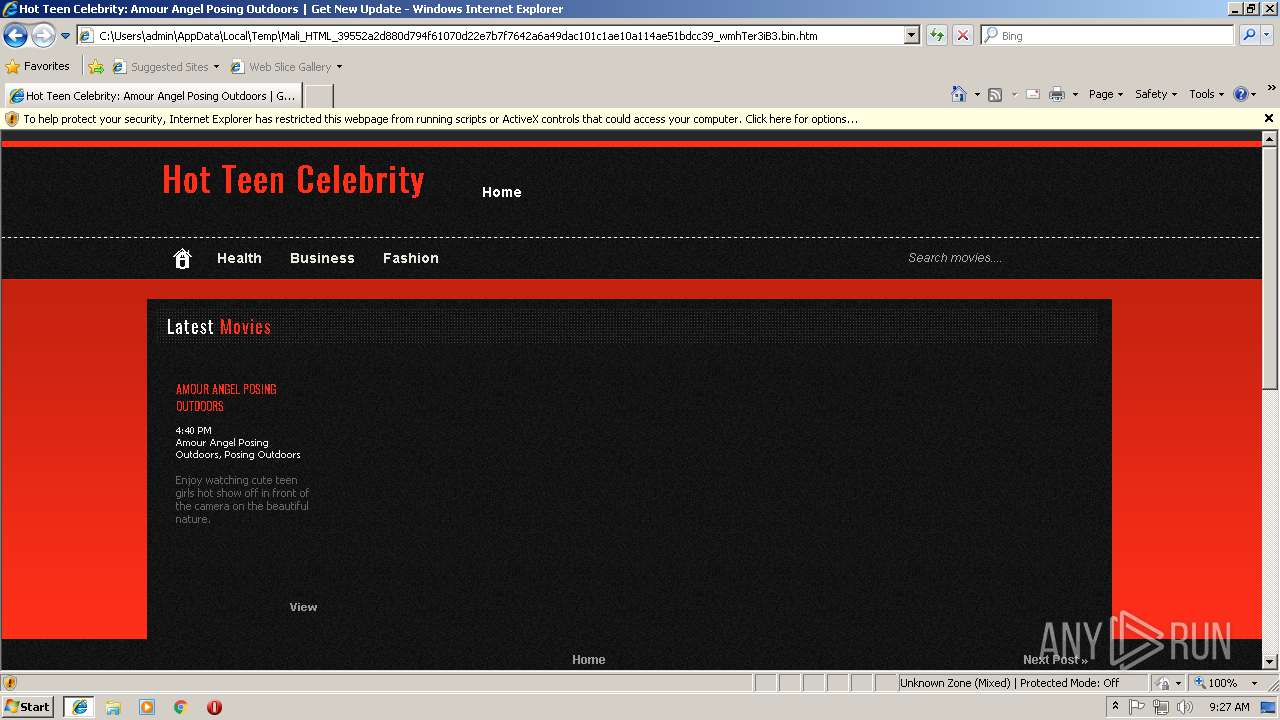
Task: Click the Bing search box
Action: coord(1108,36)
